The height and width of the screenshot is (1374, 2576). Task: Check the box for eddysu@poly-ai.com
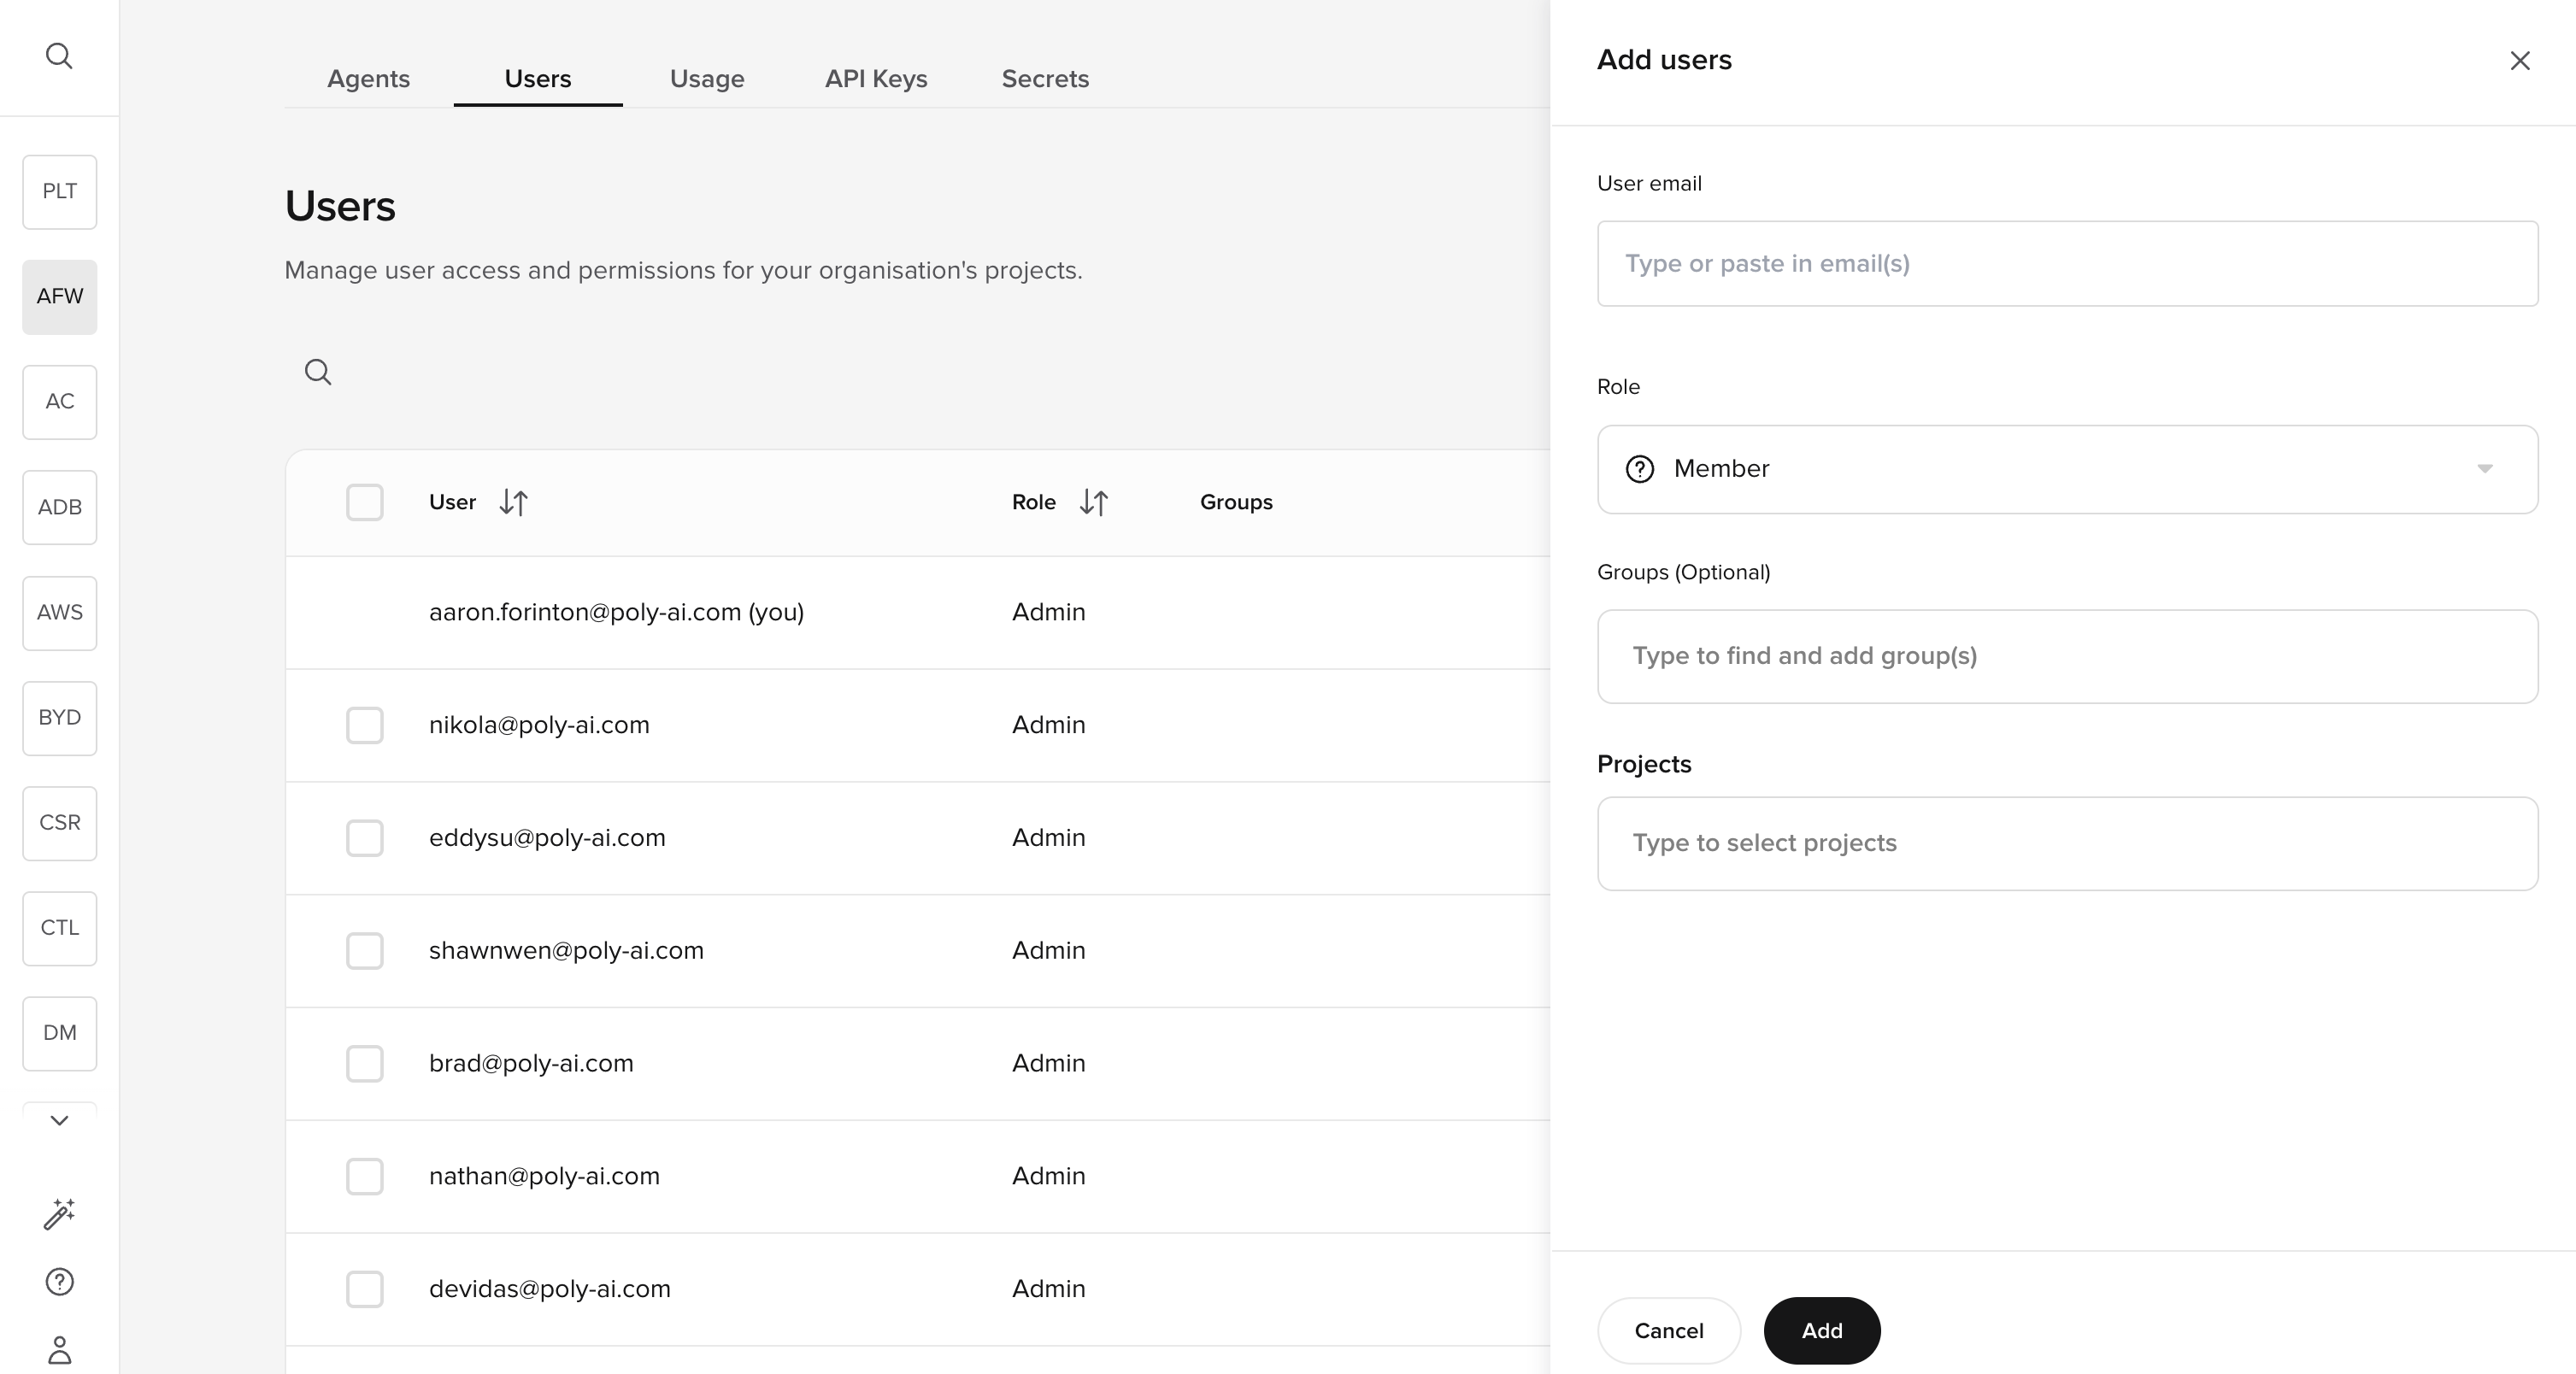click(x=365, y=838)
